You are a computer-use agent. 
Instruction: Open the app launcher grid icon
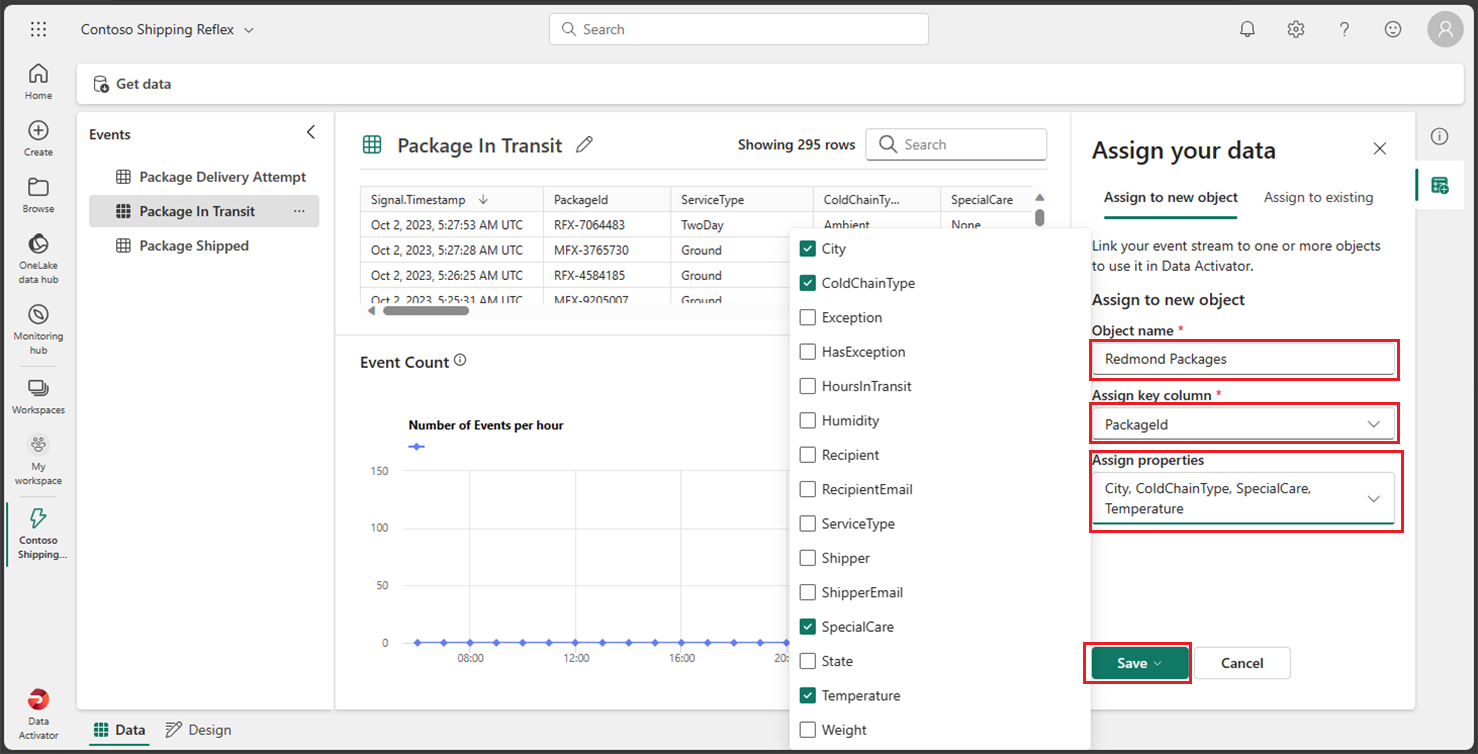click(x=38, y=29)
